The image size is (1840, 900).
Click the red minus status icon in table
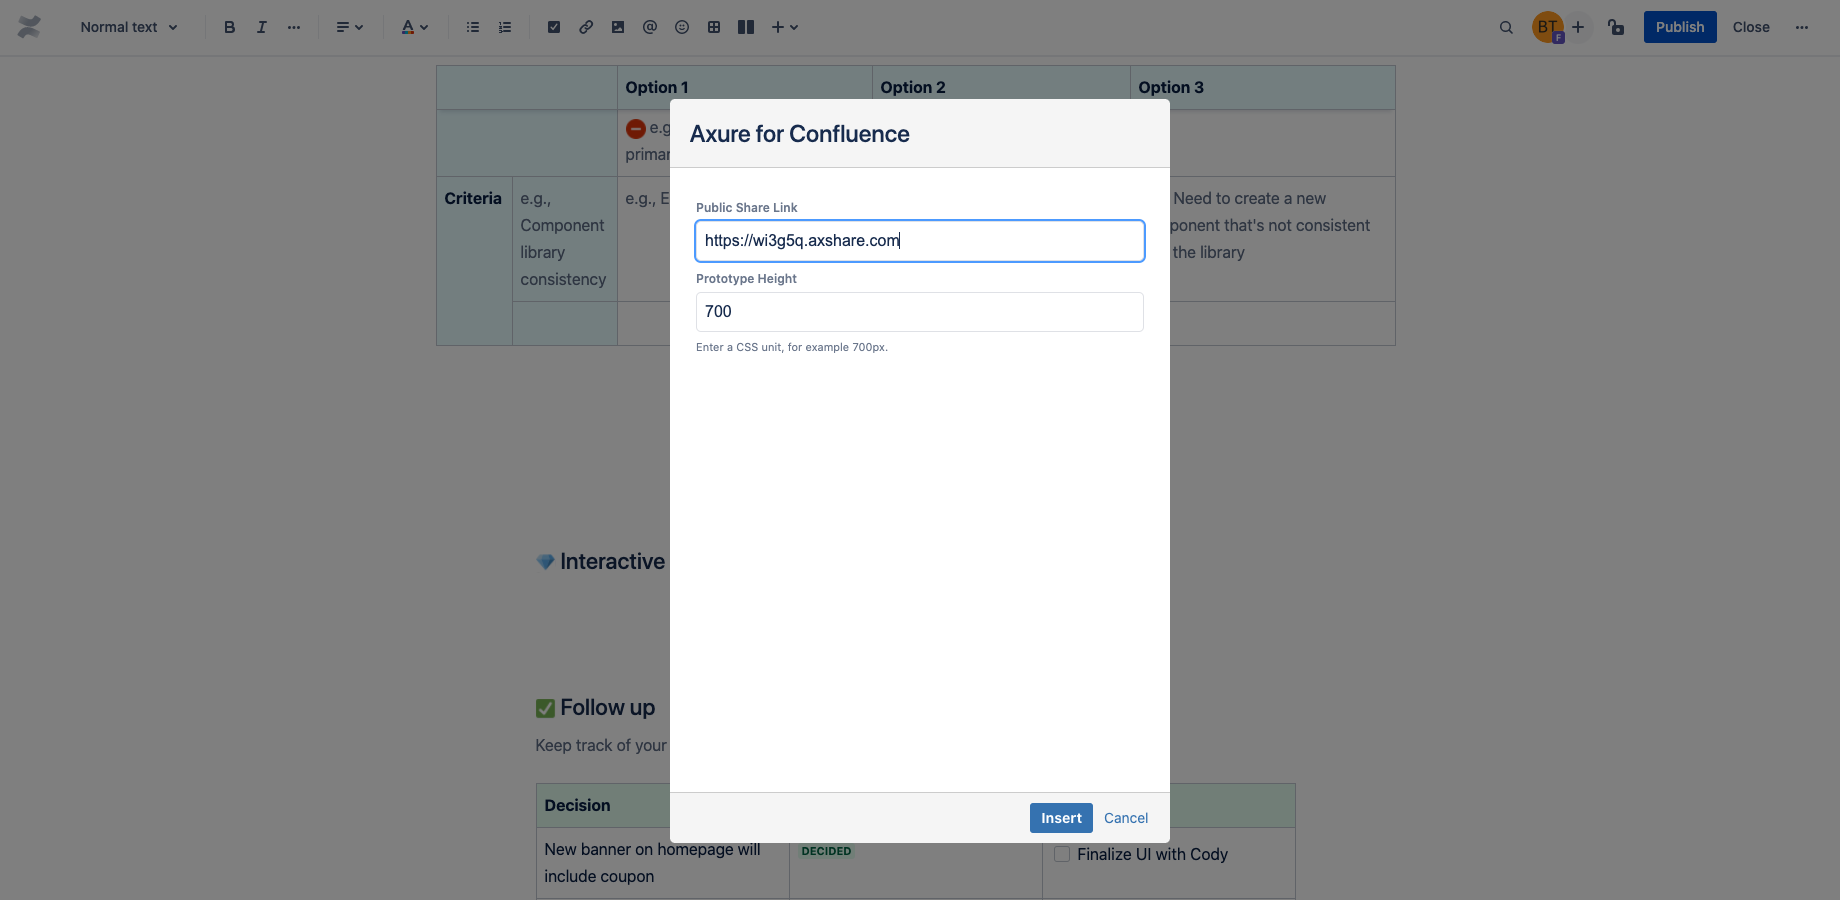[636, 128]
